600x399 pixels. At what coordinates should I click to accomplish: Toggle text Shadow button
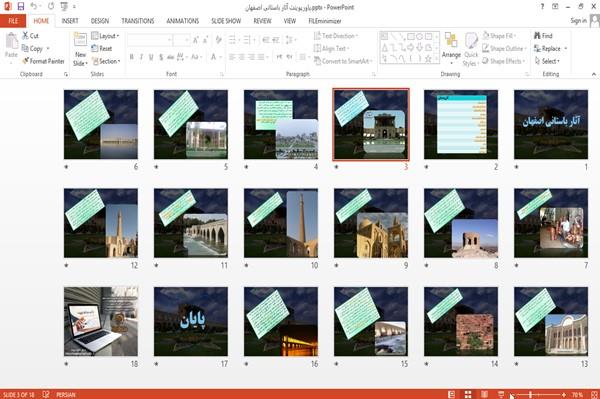click(x=161, y=57)
